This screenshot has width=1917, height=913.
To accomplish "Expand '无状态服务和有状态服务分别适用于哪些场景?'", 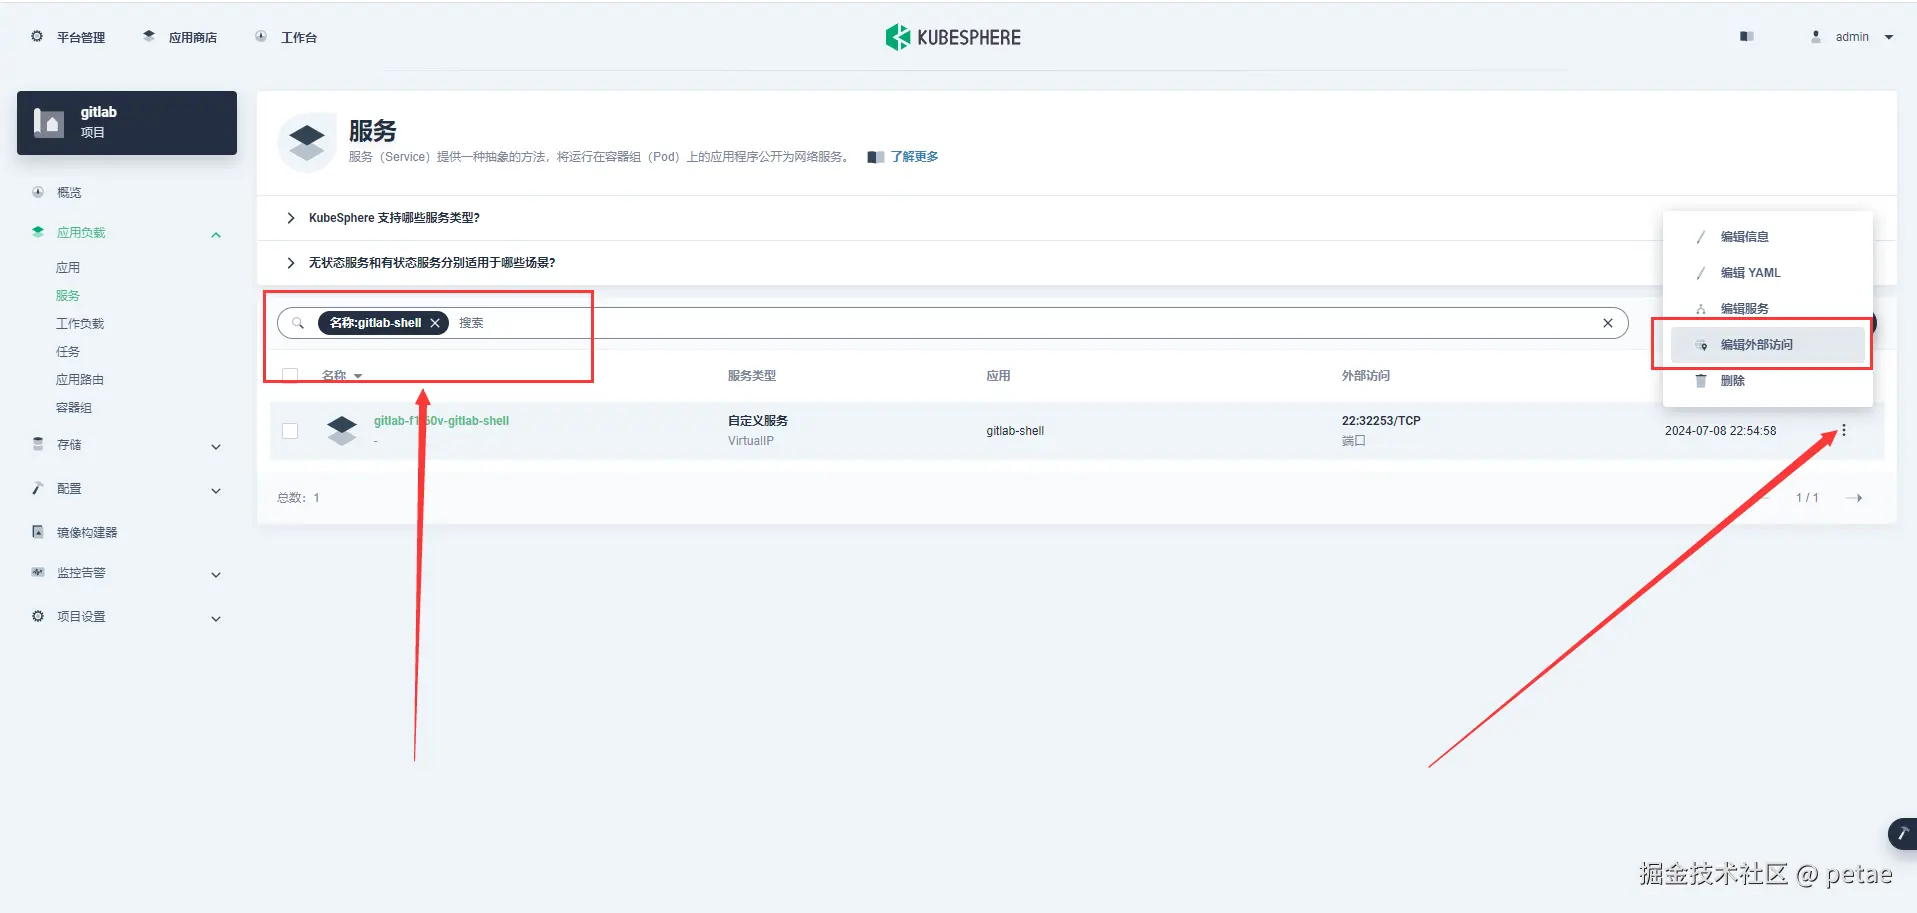I will pos(432,263).
